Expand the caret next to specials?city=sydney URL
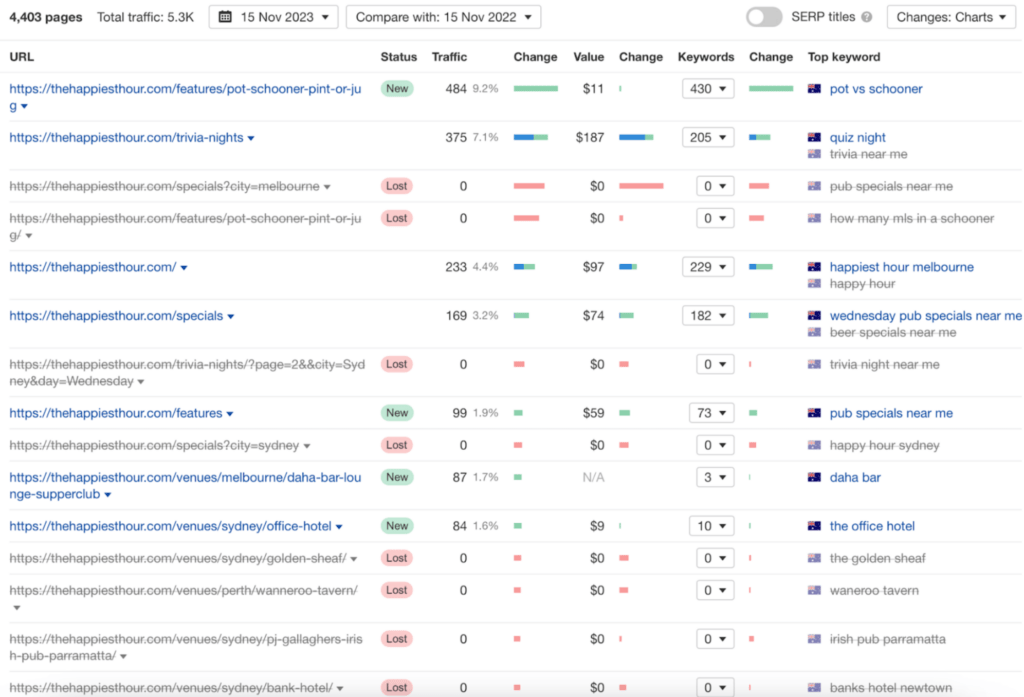 click(x=307, y=446)
